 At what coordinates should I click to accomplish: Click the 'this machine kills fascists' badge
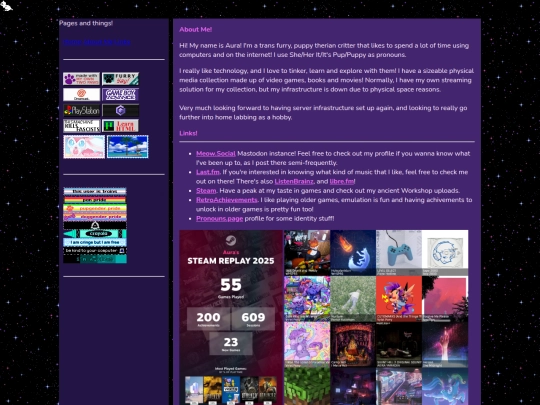tap(82, 126)
